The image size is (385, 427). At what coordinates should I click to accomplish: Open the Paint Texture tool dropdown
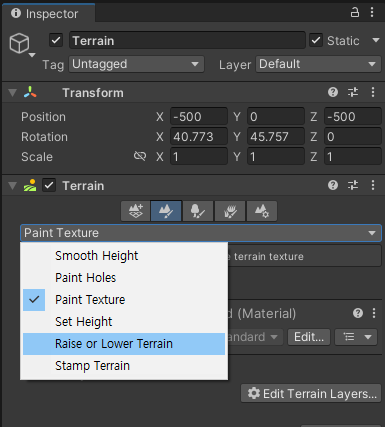[x=201, y=233]
